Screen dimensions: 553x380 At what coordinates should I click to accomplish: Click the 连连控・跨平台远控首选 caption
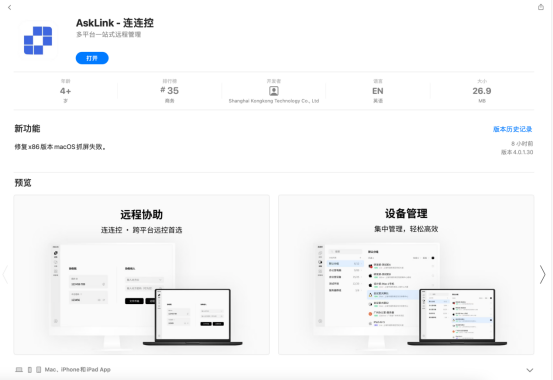141,230
